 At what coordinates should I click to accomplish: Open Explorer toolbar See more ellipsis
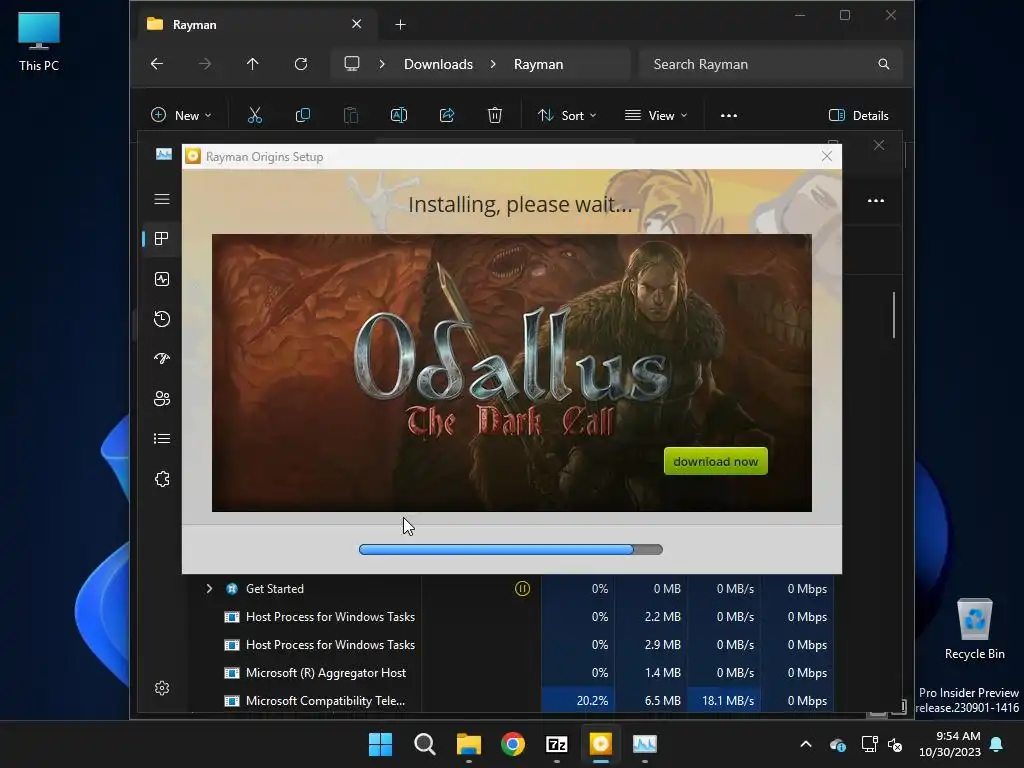[729, 116]
